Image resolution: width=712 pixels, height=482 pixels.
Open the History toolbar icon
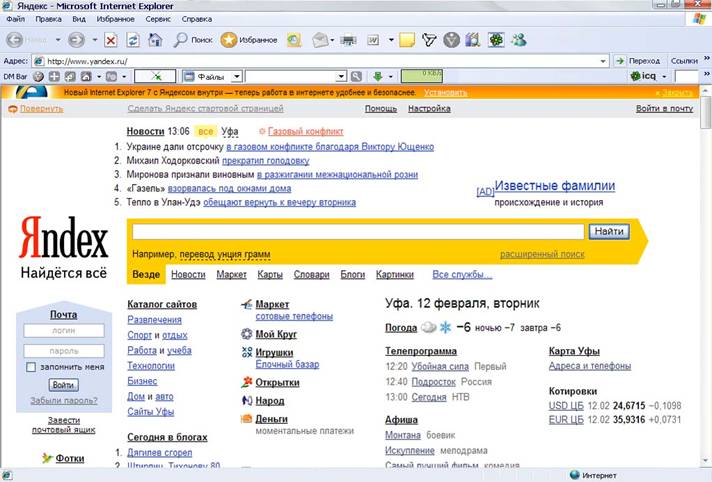click(294, 40)
